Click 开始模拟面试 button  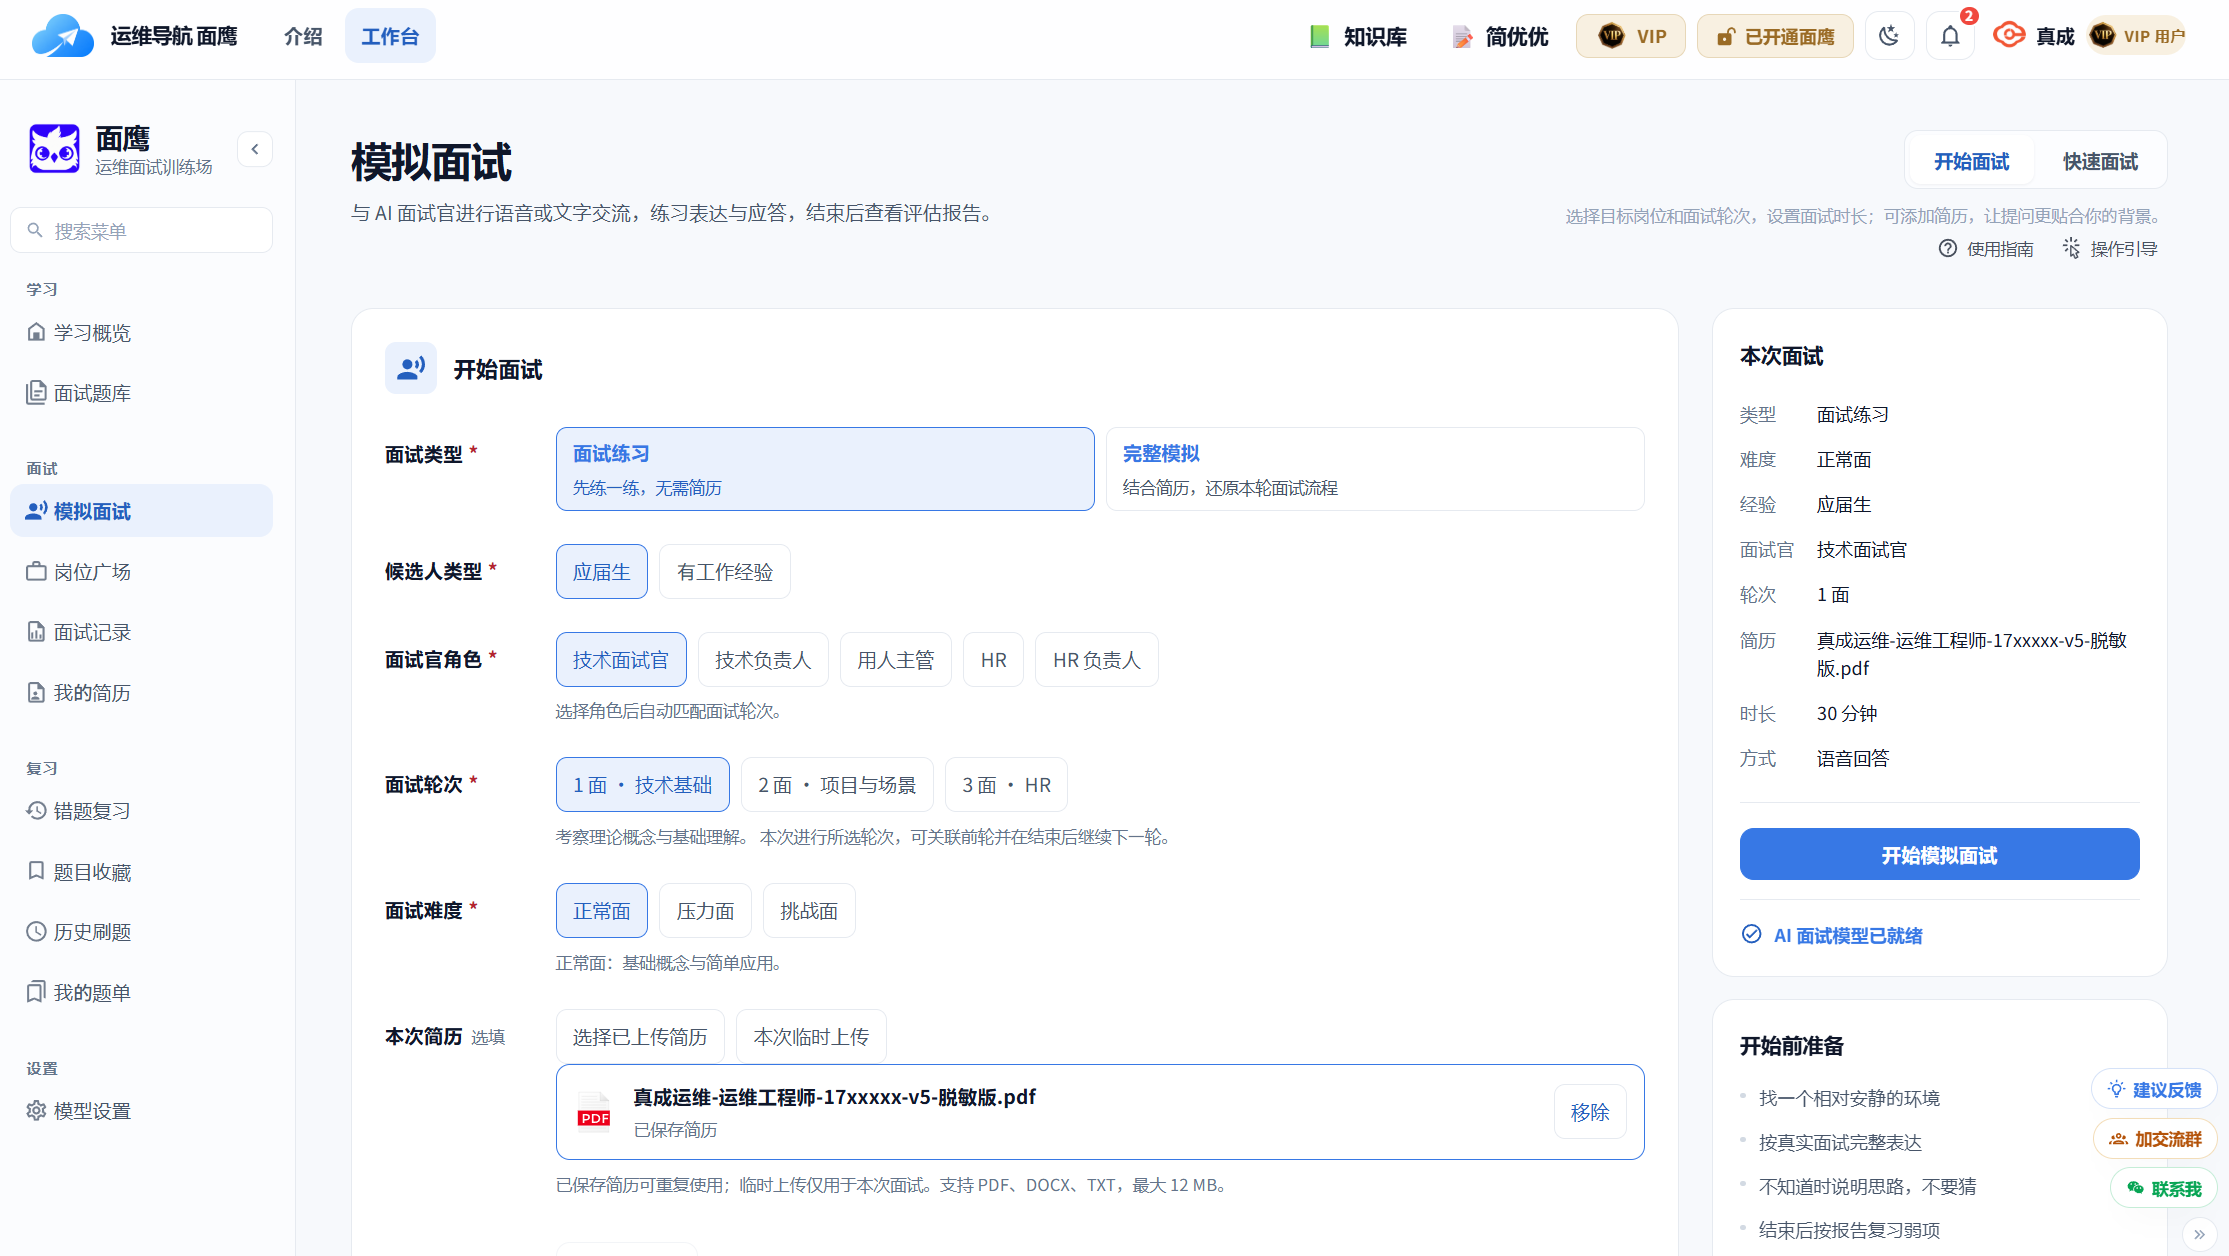point(1939,855)
